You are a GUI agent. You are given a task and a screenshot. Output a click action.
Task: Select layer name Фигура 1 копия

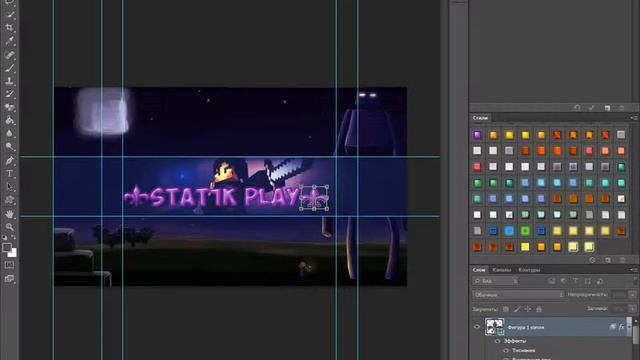coord(526,327)
